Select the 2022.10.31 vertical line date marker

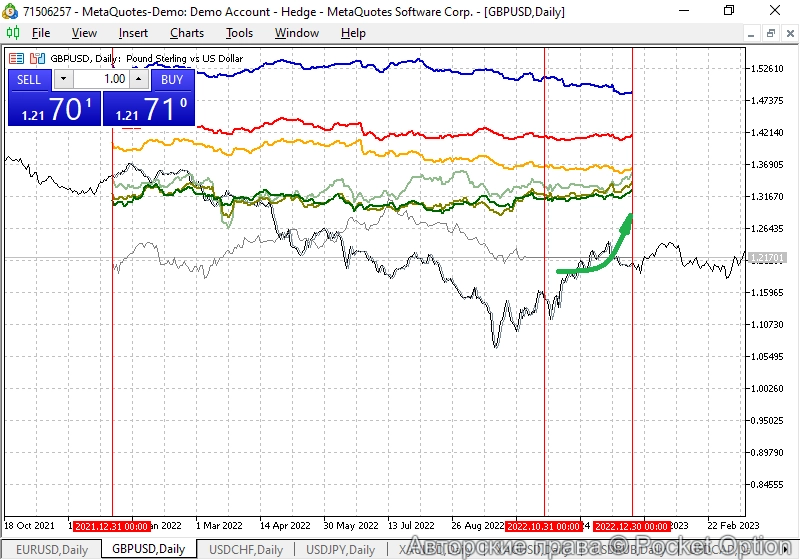pos(543,525)
